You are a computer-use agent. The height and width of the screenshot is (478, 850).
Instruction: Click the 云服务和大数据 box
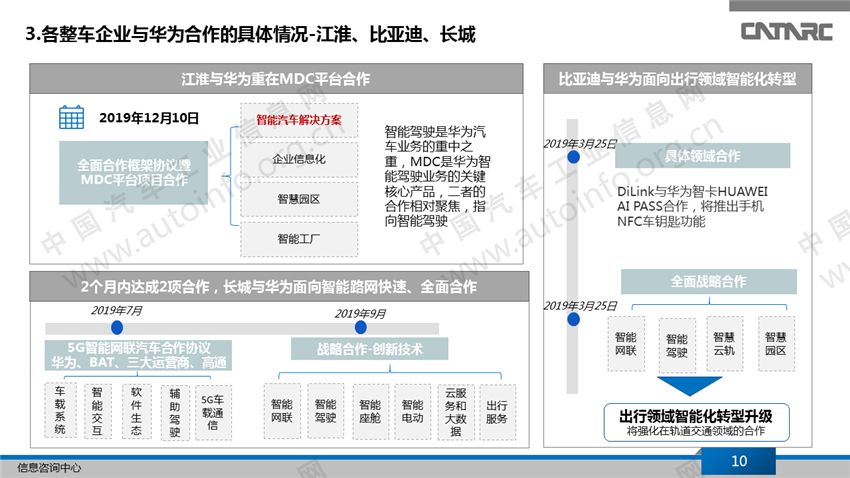(x=456, y=412)
